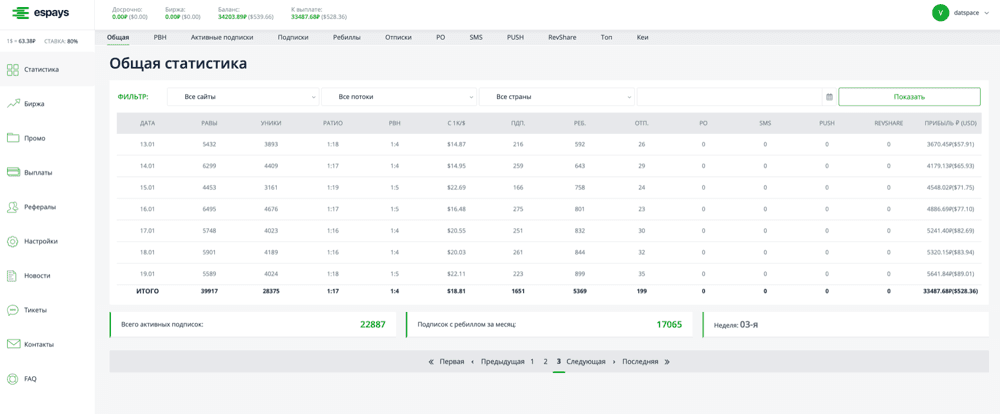Click active subscriptions value 22887
Viewport: 1000px width, 414px height.
372,325
